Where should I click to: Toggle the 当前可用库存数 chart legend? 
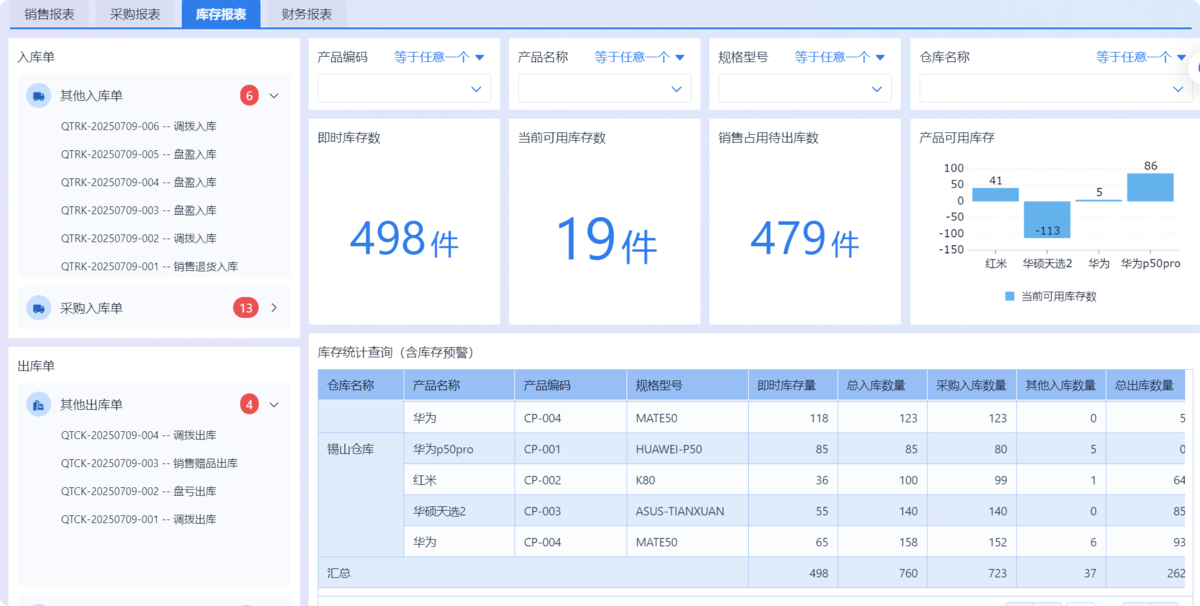point(1051,296)
